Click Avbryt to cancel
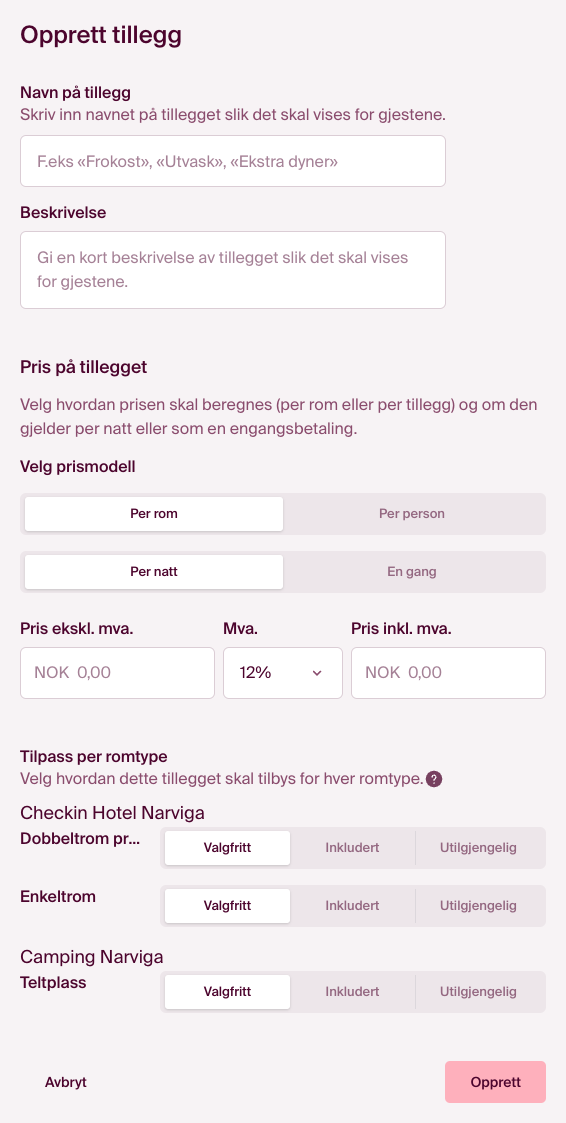This screenshot has height=1123, width=566. coord(66,1082)
